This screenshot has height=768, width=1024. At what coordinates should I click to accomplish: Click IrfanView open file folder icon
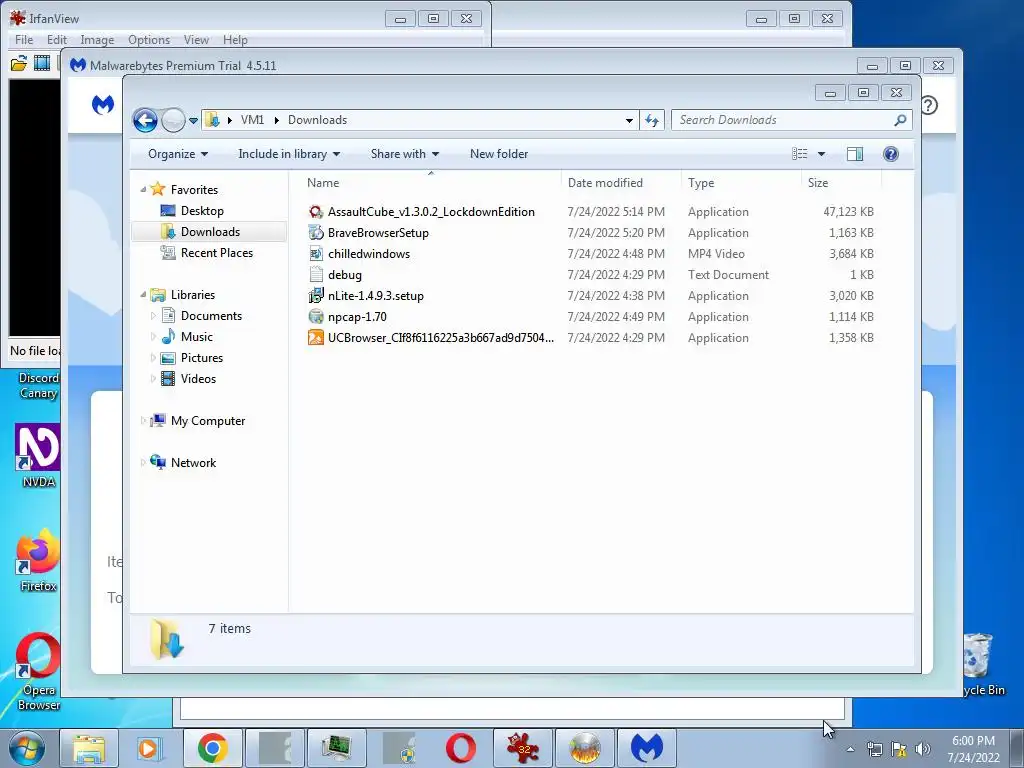(x=19, y=63)
